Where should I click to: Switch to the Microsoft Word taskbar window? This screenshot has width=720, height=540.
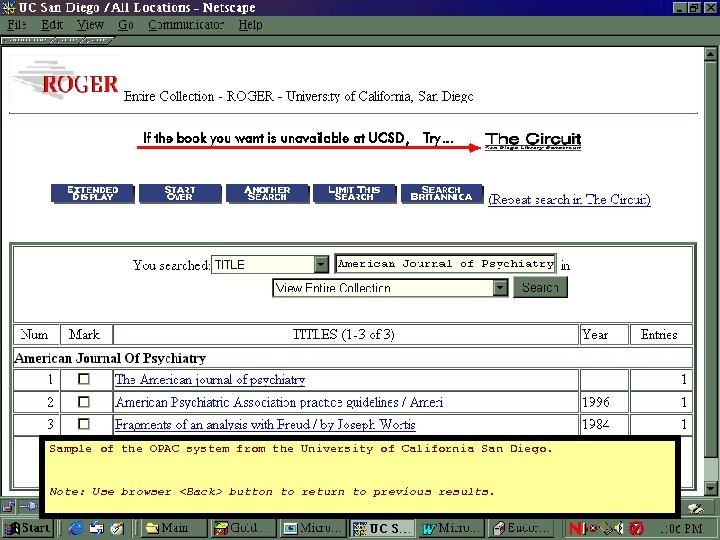point(451,528)
